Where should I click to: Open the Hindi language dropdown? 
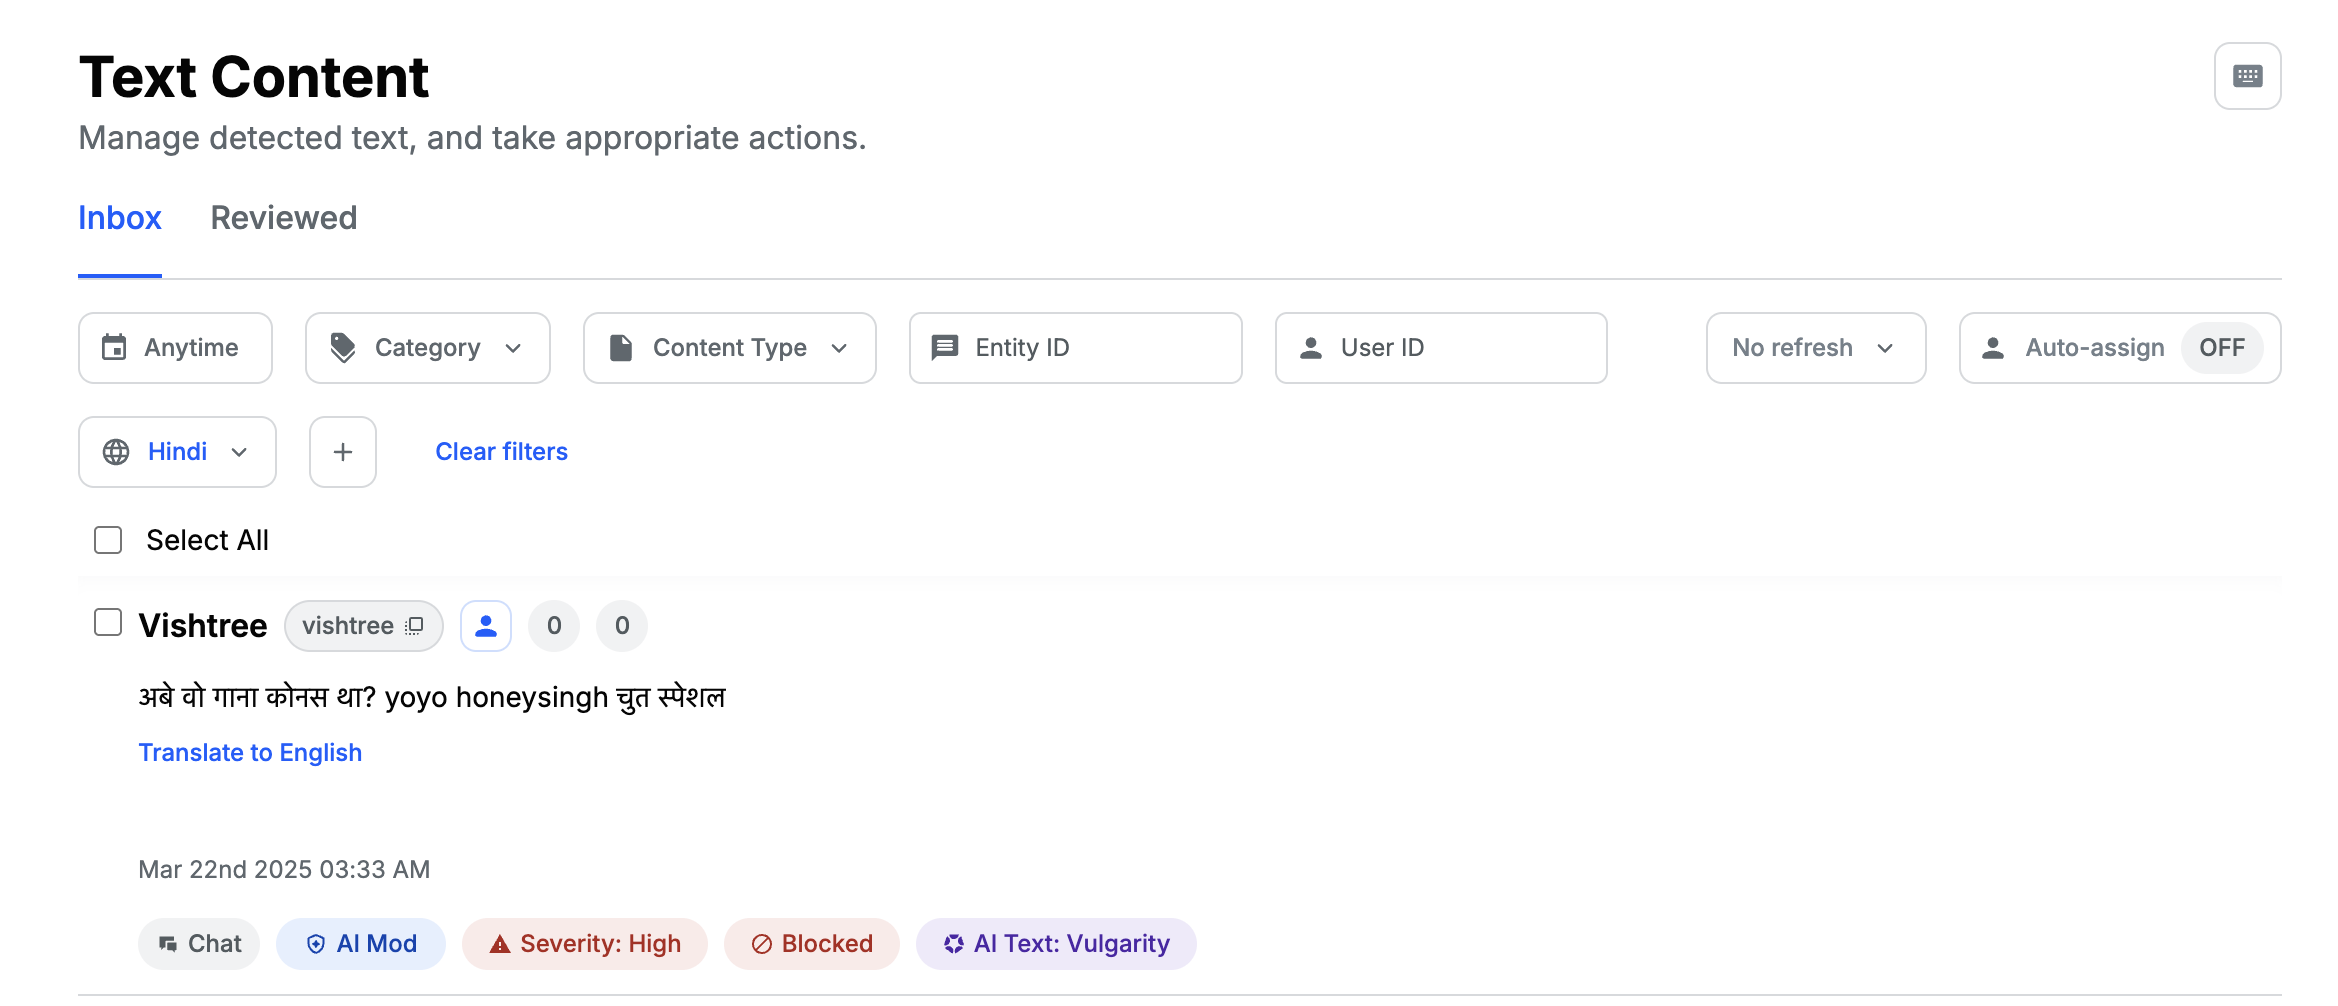point(177,452)
